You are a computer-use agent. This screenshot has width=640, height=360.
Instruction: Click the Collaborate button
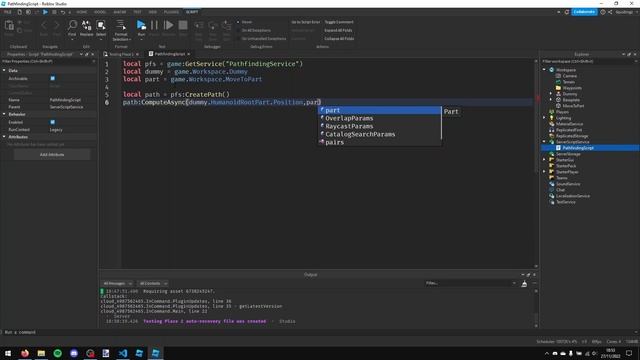[584, 12]
